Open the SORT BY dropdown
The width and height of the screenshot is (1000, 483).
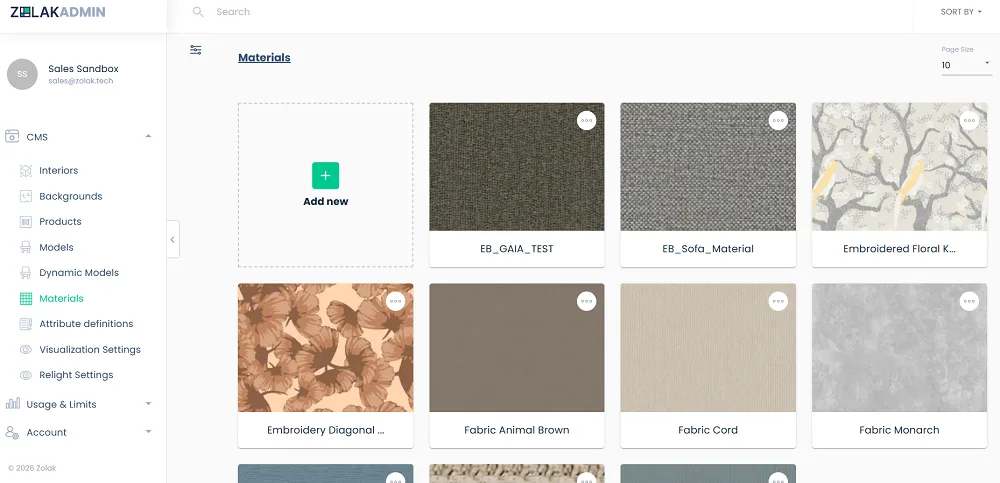pyautogui.click(x=960, y=12)
